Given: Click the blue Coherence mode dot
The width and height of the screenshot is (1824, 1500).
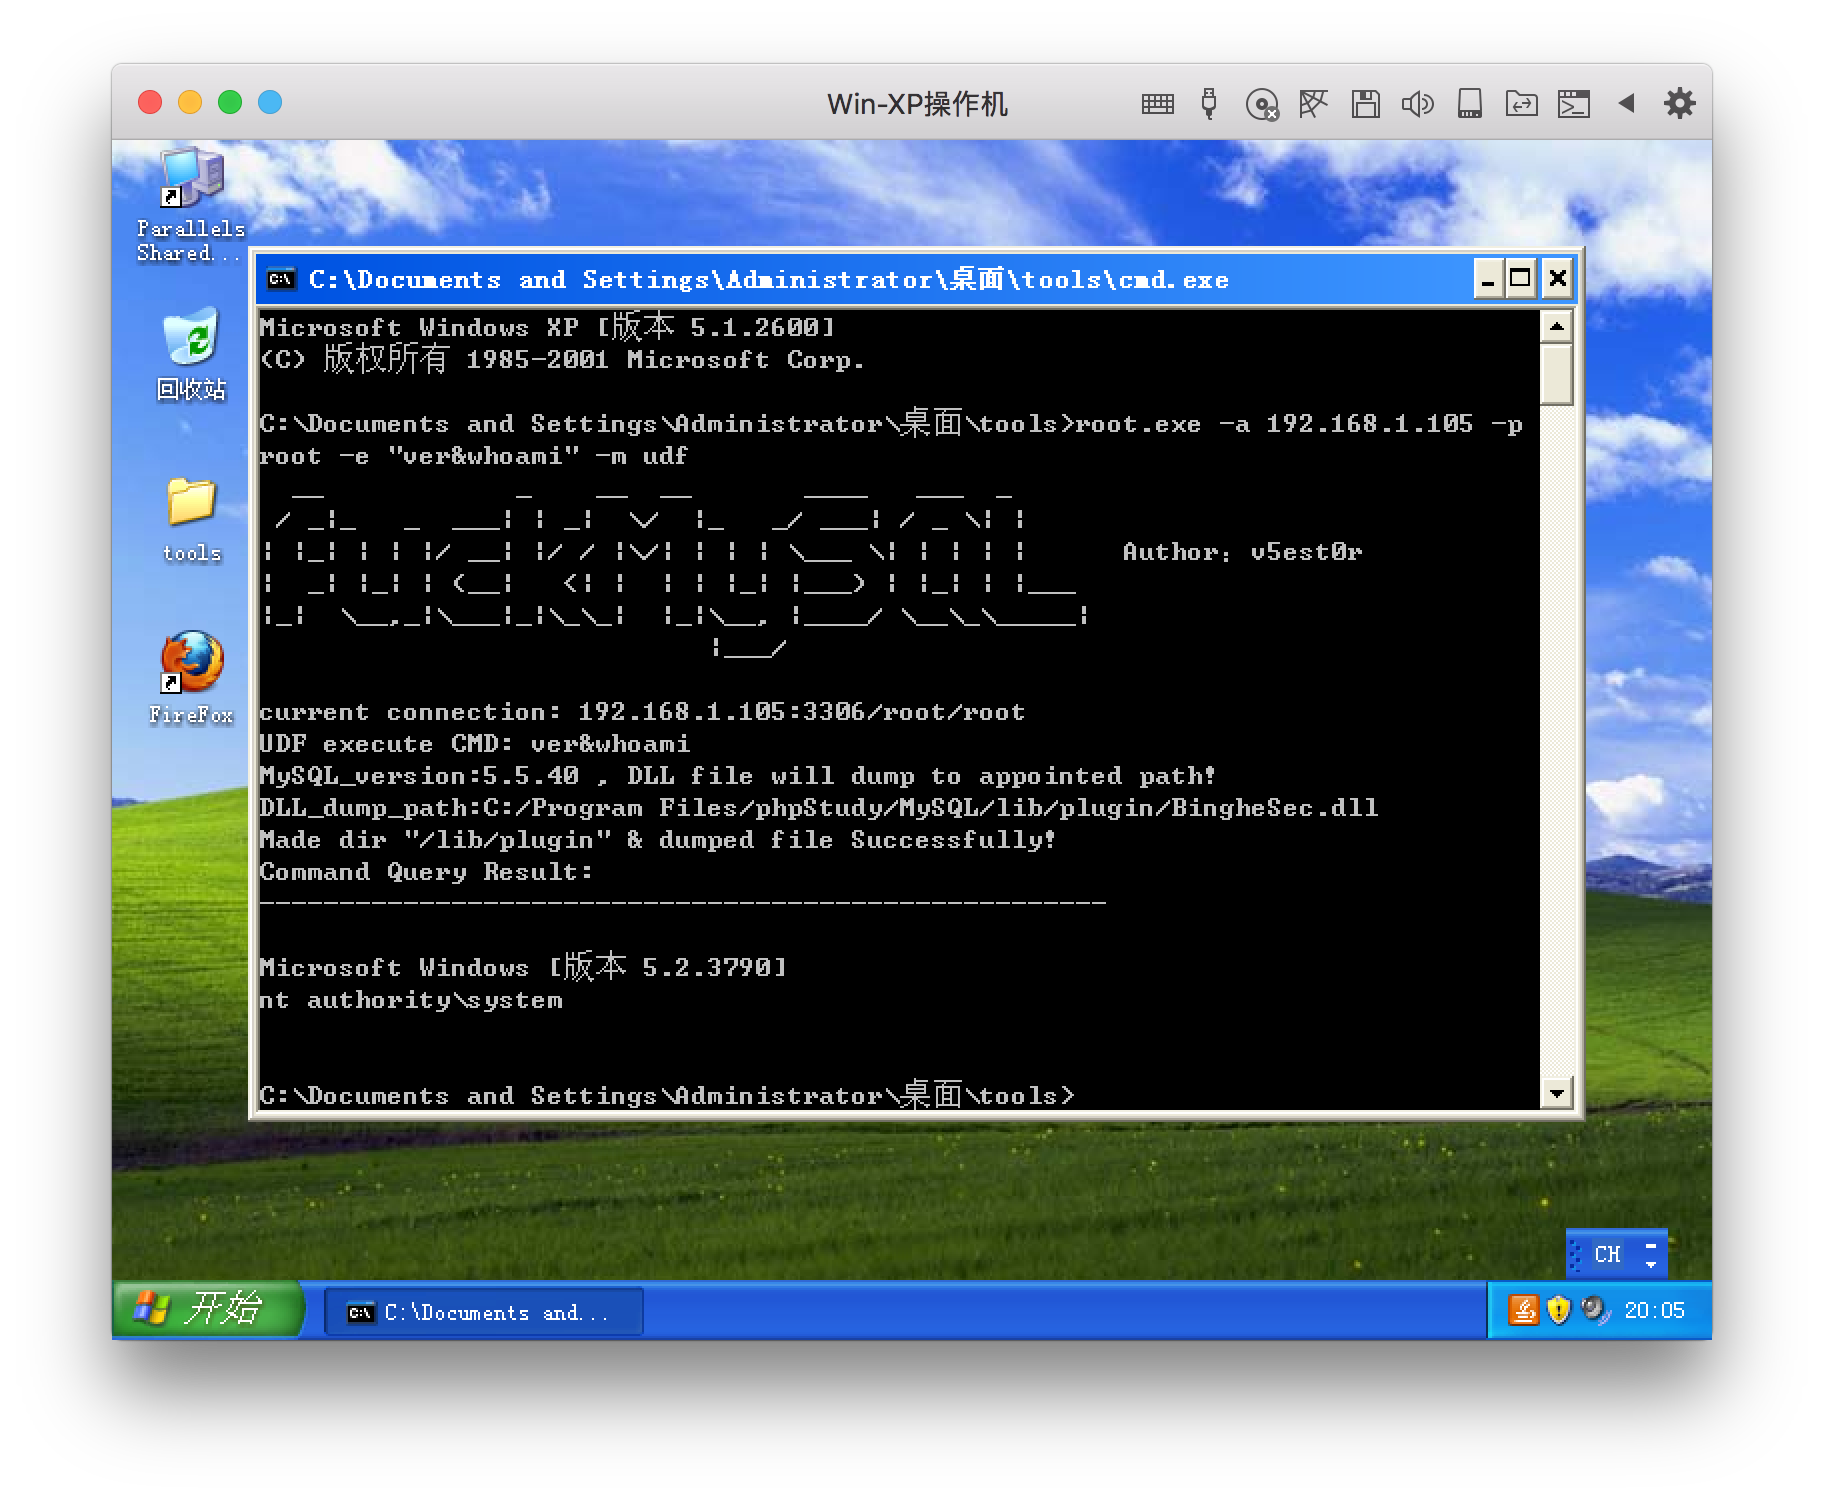Looking at the screenshot, I should tap(270, 102).
